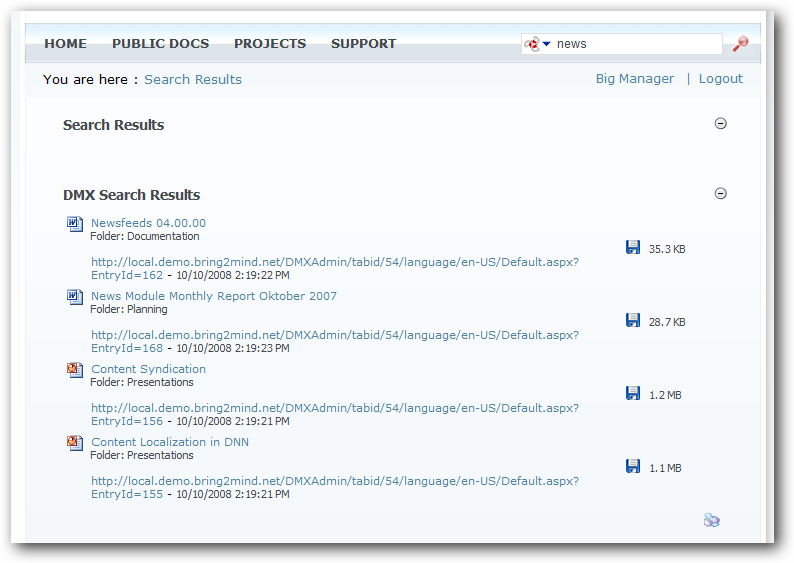Open URL link with EntryId=168
The height and width of the screenshot is (563, 794).
click(x=335, y=341)
